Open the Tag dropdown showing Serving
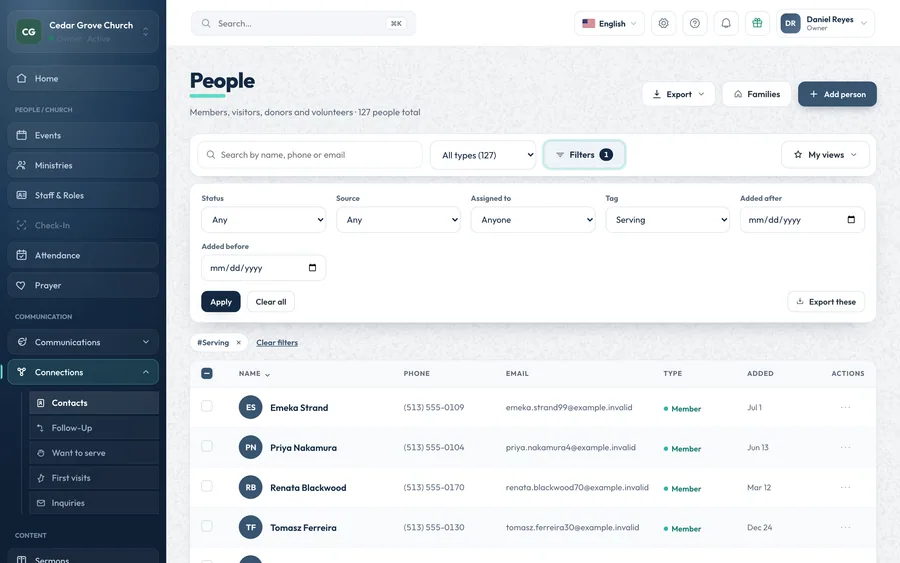This screenshot has height=563, width=900. pos(668,220)
